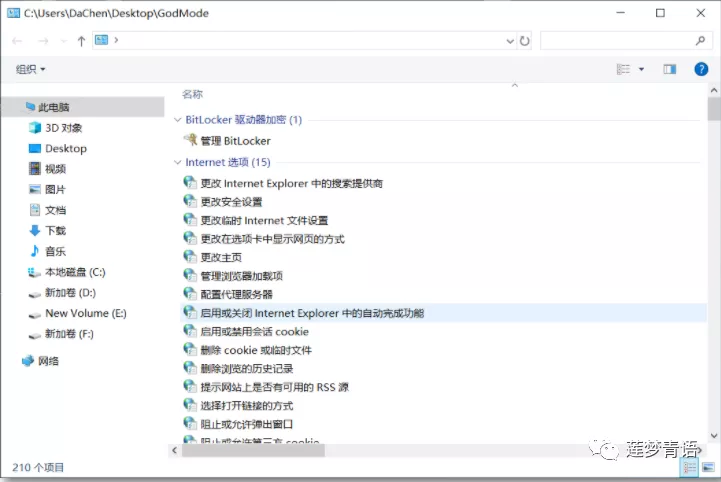721x482 pixels.
Task: Open 文档 folder in sidebar
Action: pos(47,210)
